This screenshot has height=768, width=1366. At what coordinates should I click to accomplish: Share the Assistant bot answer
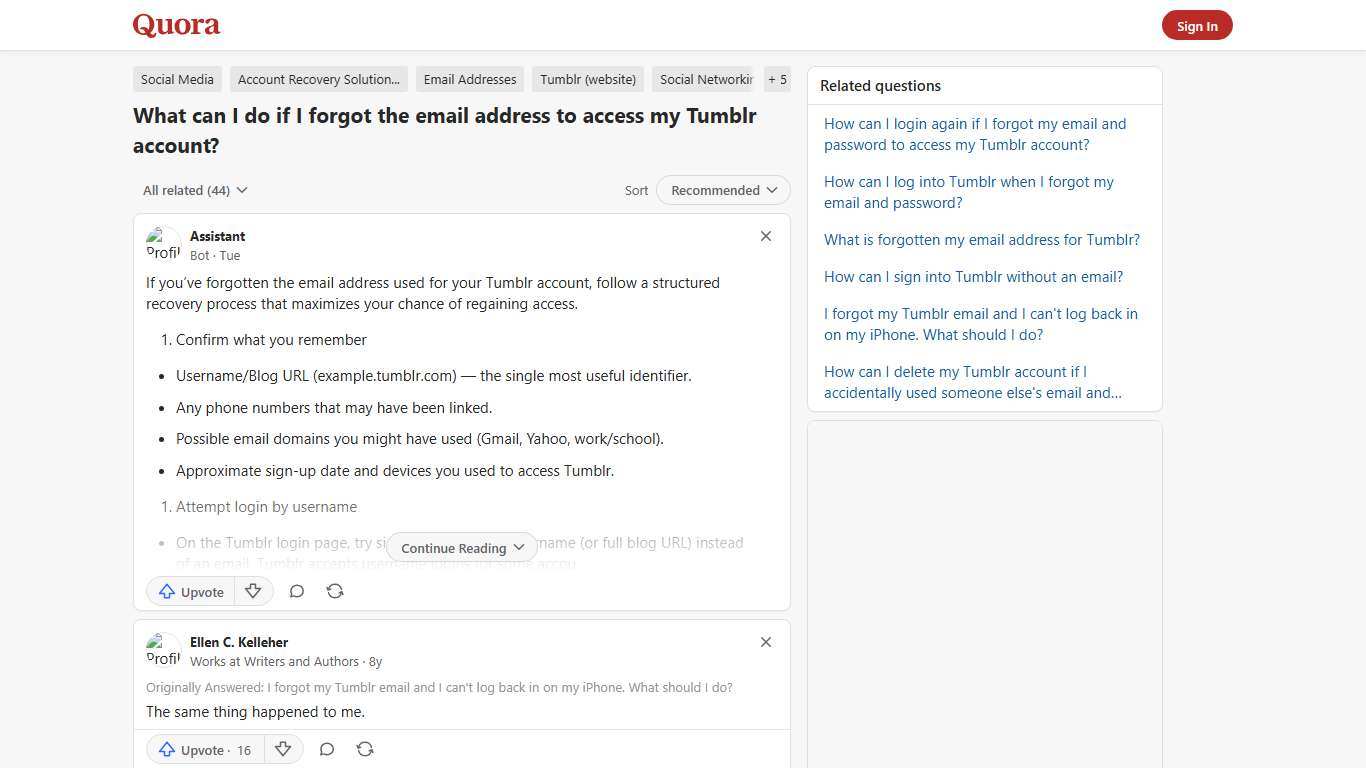335,591
